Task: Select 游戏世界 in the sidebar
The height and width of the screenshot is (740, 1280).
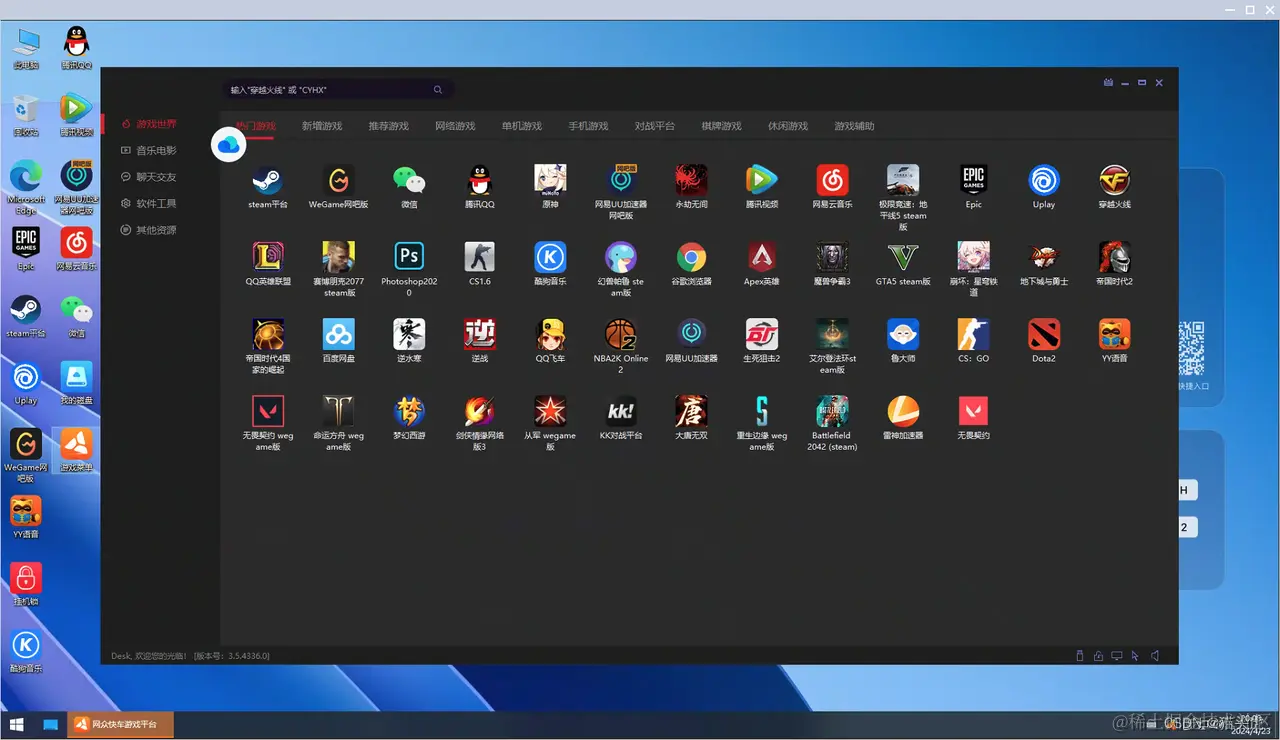Action: click(x=148, y=124)
